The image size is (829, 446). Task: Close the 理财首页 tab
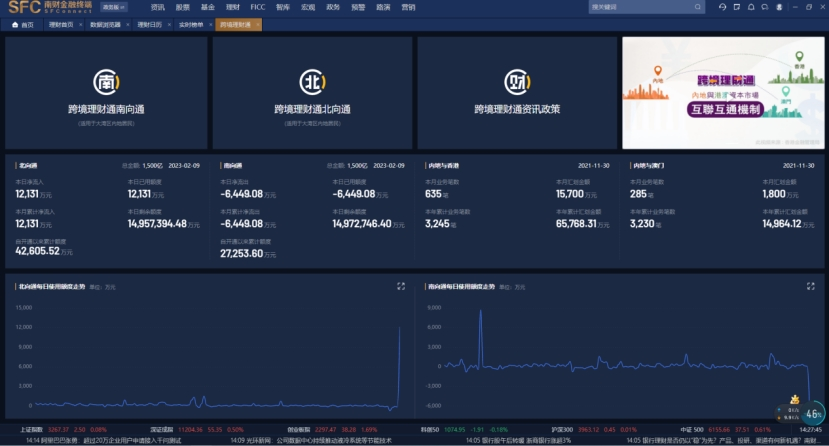(x=80, y=25)
